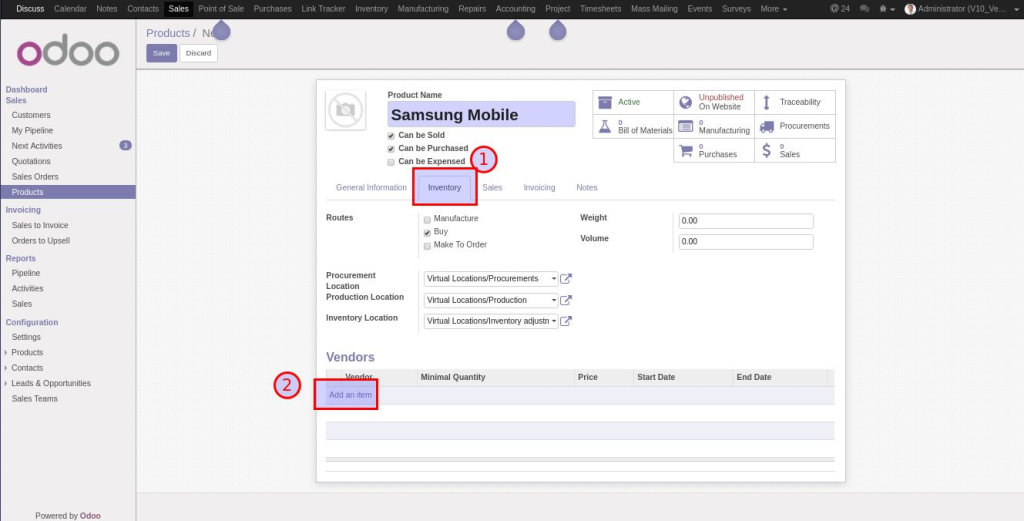Expand the Production Location dropdown
The image size is (1024, 521).
point(554,300)
